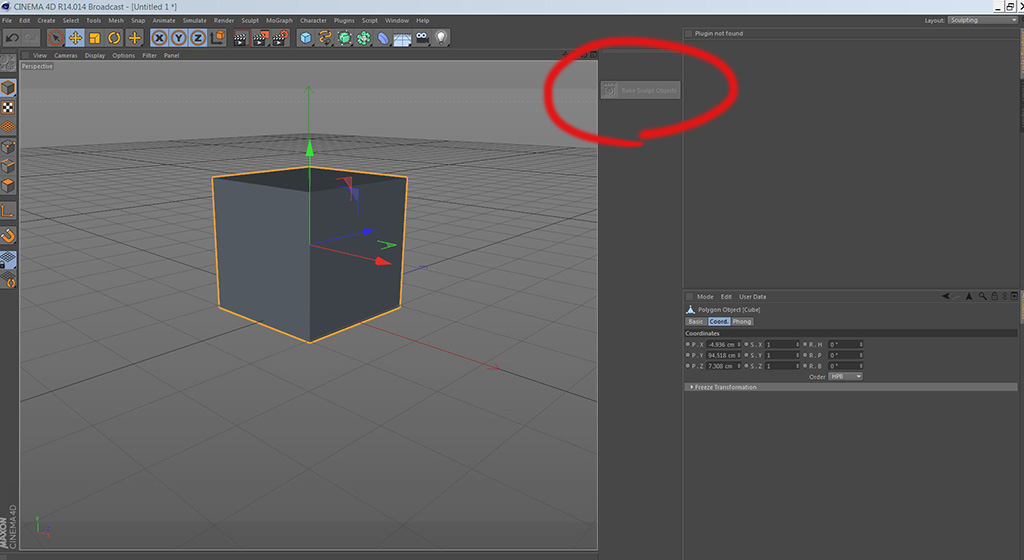The width and height of the screenshot is (1024, 560).
Task: Enable Workplane mode orange grid icon
Action: coord(8,127)
